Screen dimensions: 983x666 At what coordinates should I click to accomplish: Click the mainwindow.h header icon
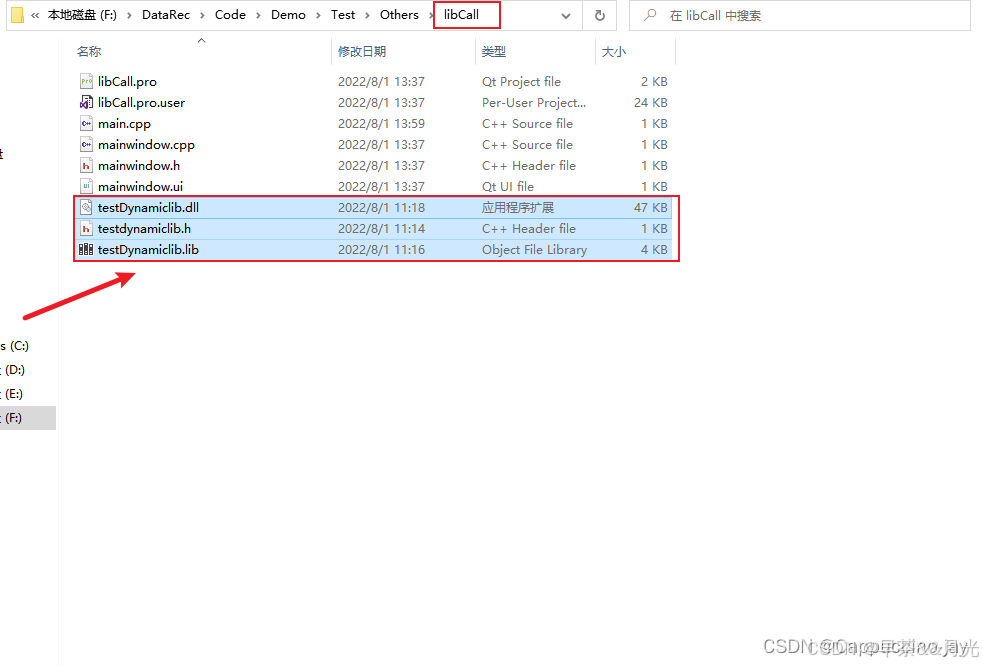pos(86,166)
